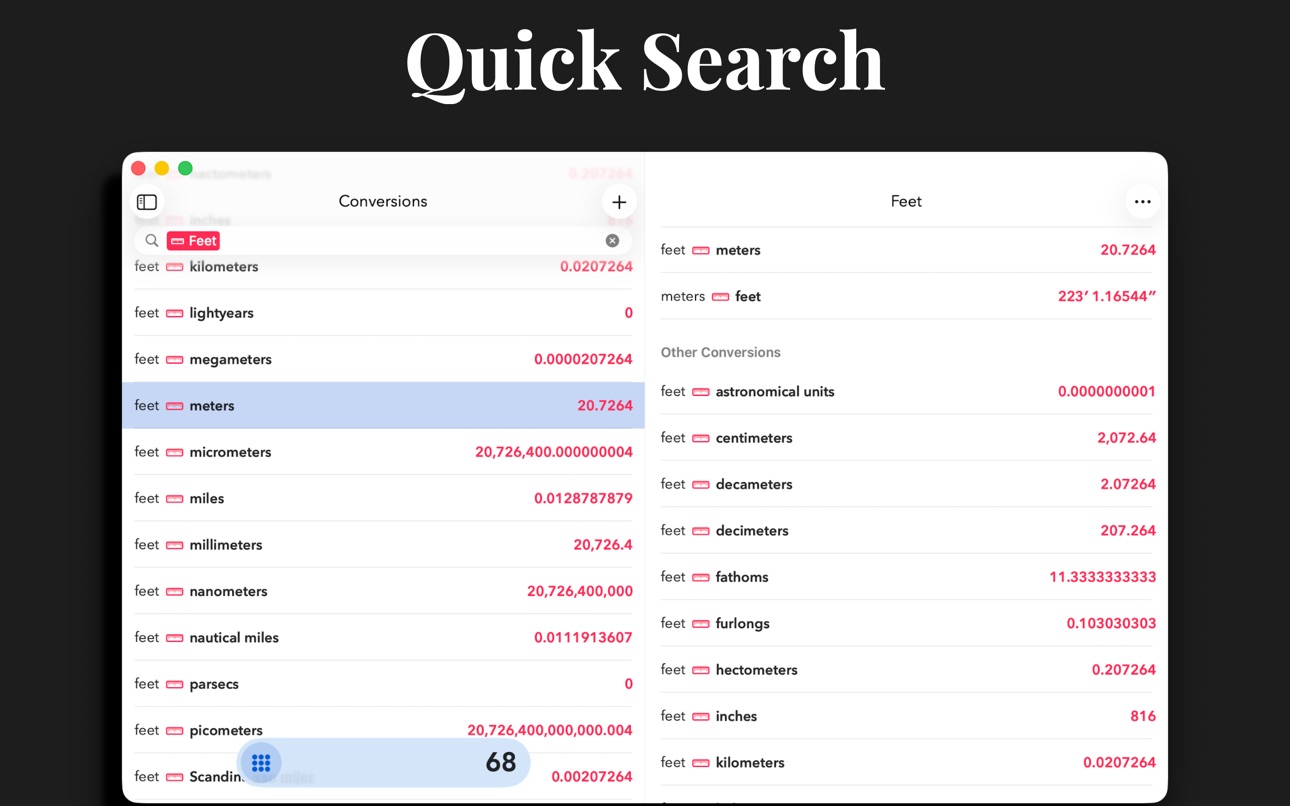
Task: Click the 0.0128787879 miles value
Action: coord(583,498)
